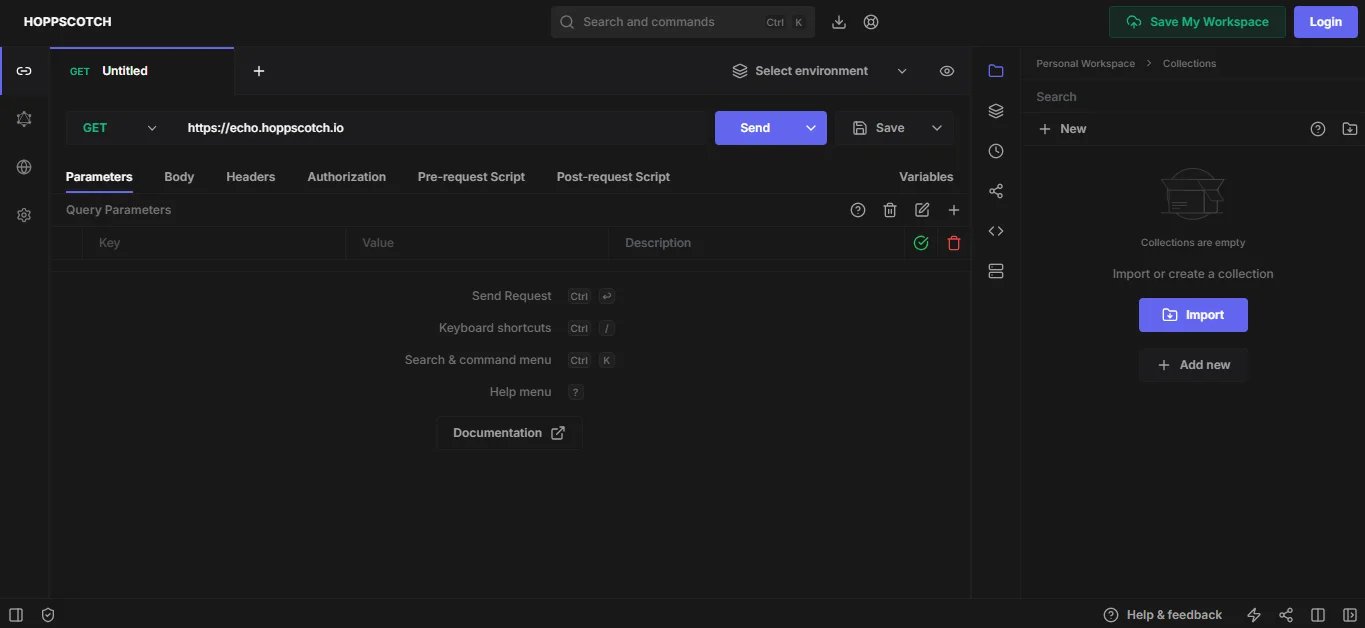Open the Mock servers icon panel
This screenshot has width=1365, height=628.
pyautogui.click(x=995, y=271)
